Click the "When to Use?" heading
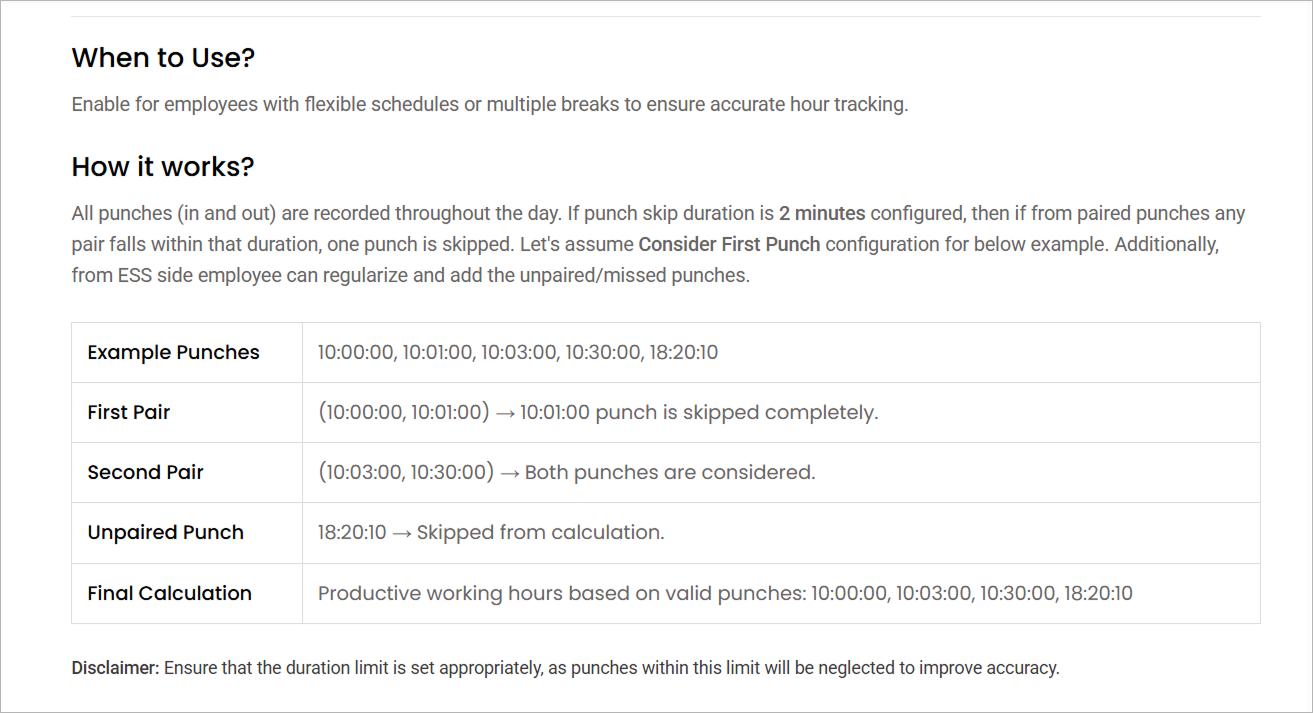The width and height of the screenshot is (1313, 713). (163, 58)
